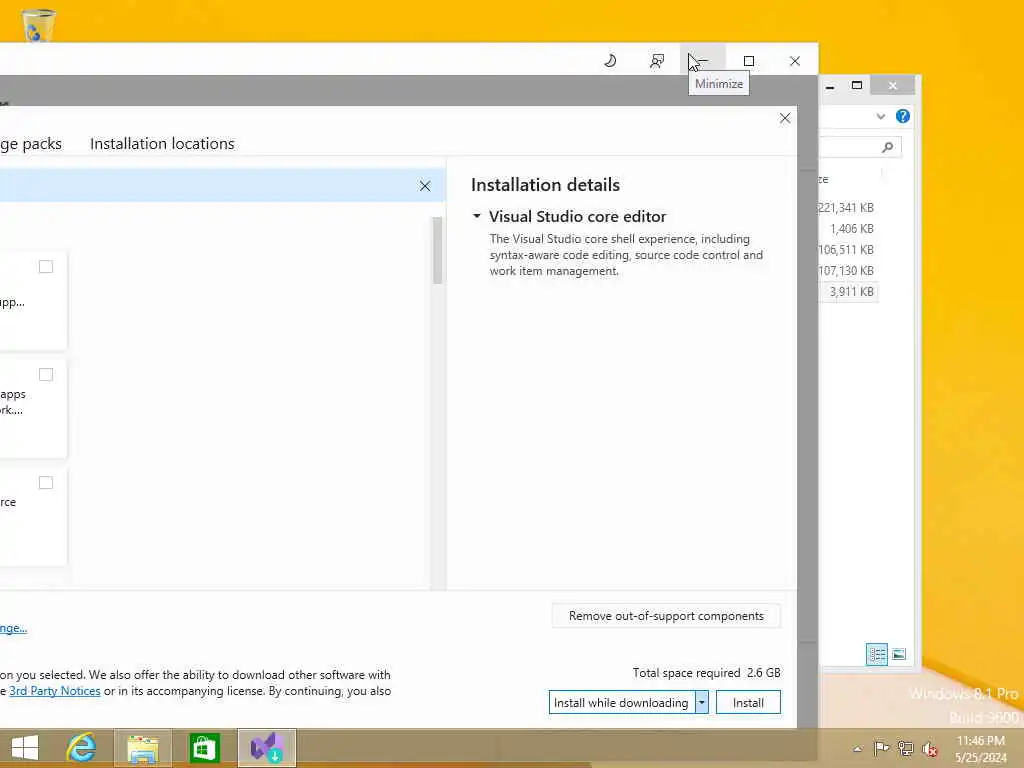Open Install while downloading dropdown arrow
The width and height of the screenshot is (1024, 768).
click(702, 703)
